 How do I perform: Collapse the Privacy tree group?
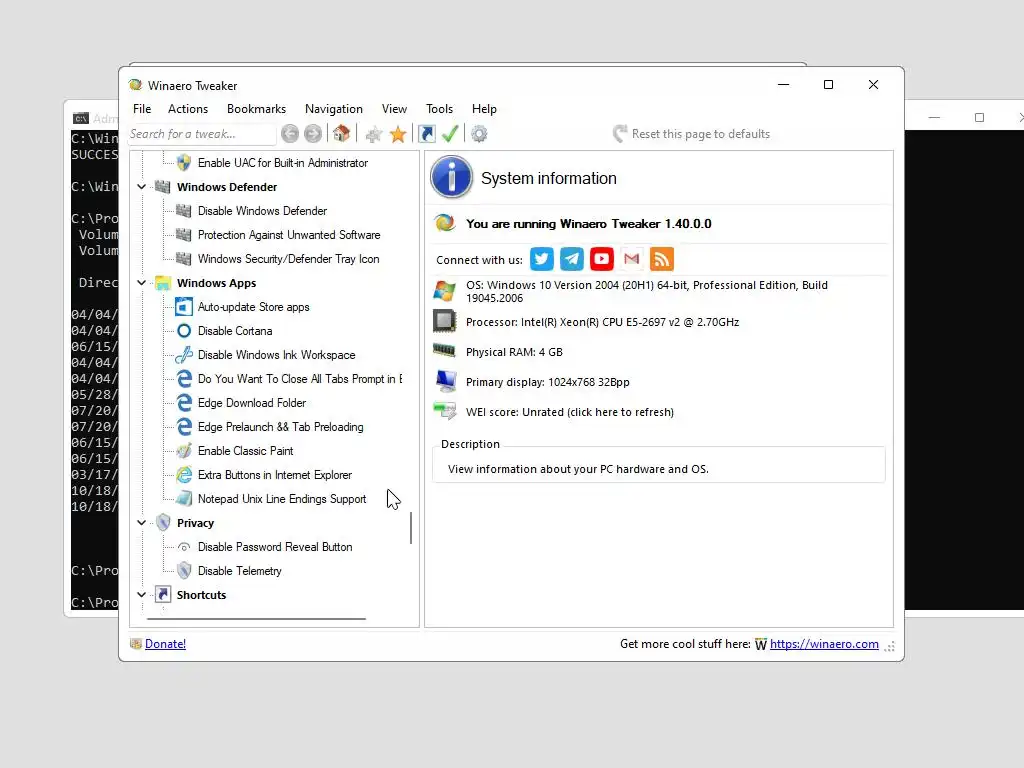pyautogui.click(x=141, y=522)
